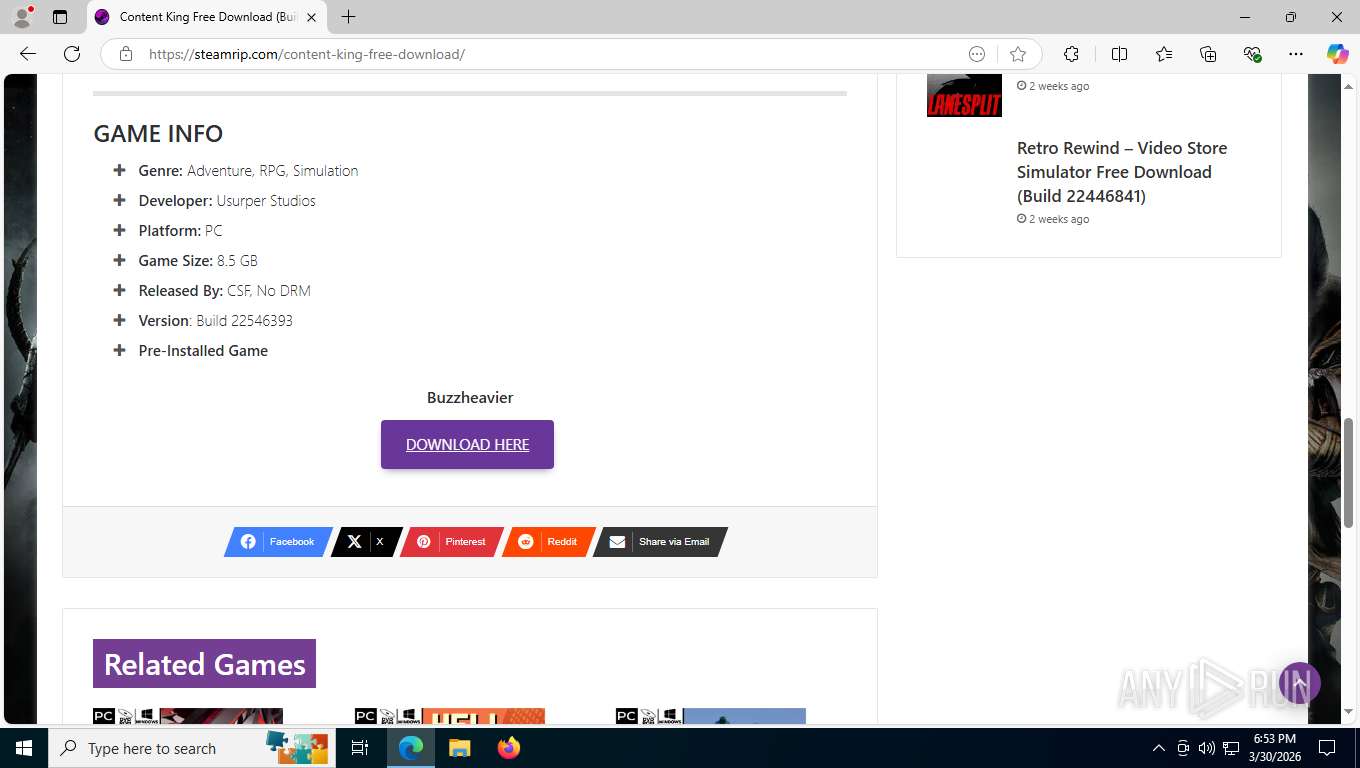This screenshot has height=768, width=1360.
Task: Open Retro Rewind Video Store Simulator link
Action: [1122, 172]
